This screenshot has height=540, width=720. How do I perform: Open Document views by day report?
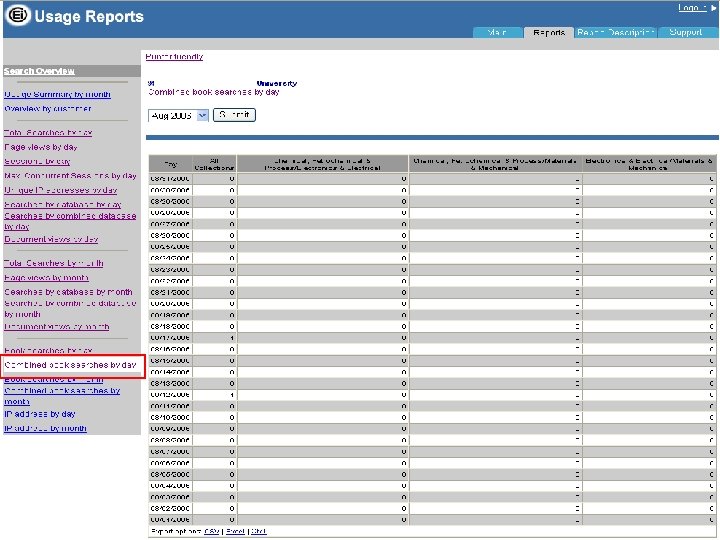coord(51,239)
